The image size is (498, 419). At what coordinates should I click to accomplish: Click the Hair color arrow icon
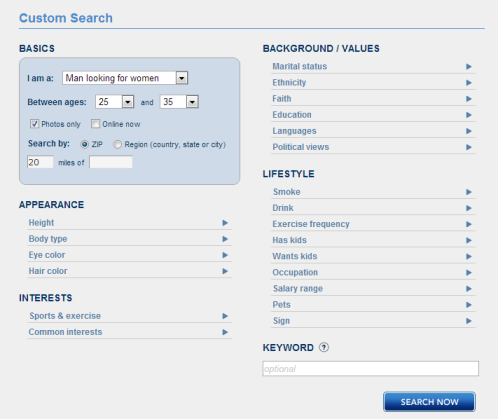coord(225,271)
